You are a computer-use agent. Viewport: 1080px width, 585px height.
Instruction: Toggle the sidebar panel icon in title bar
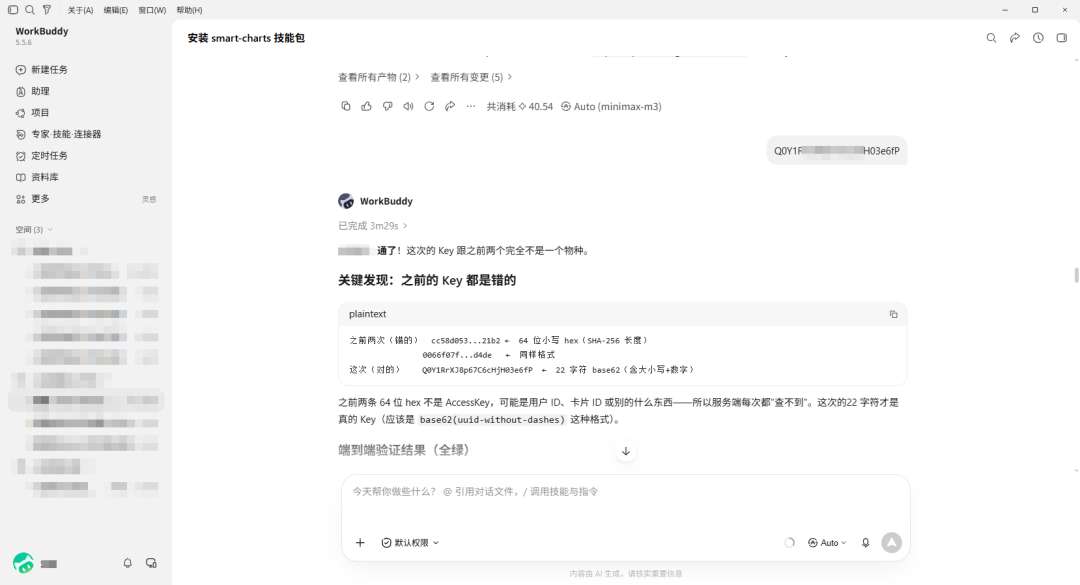pyautogui.click(x=12, y=10)
